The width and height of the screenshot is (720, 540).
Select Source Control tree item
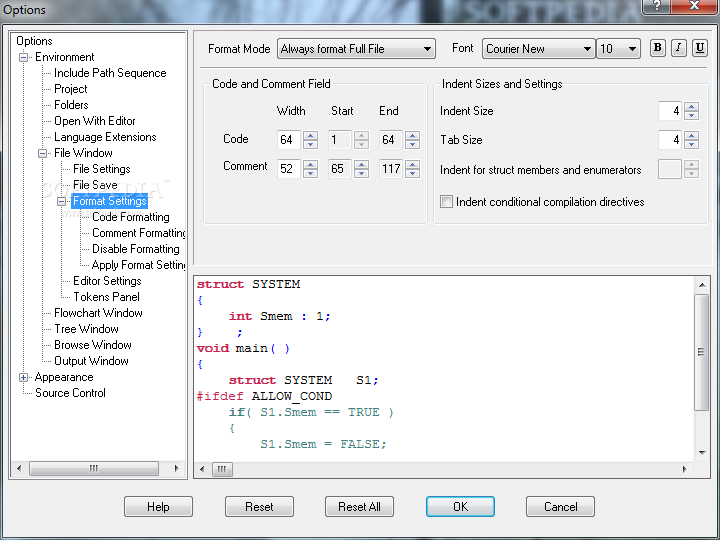pyautogui.click(x=70, y=393)
